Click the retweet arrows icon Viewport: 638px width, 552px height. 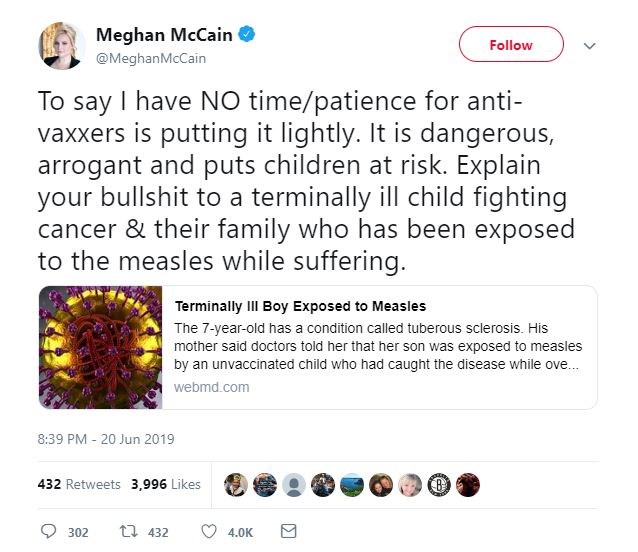click(x=128, y=531)
